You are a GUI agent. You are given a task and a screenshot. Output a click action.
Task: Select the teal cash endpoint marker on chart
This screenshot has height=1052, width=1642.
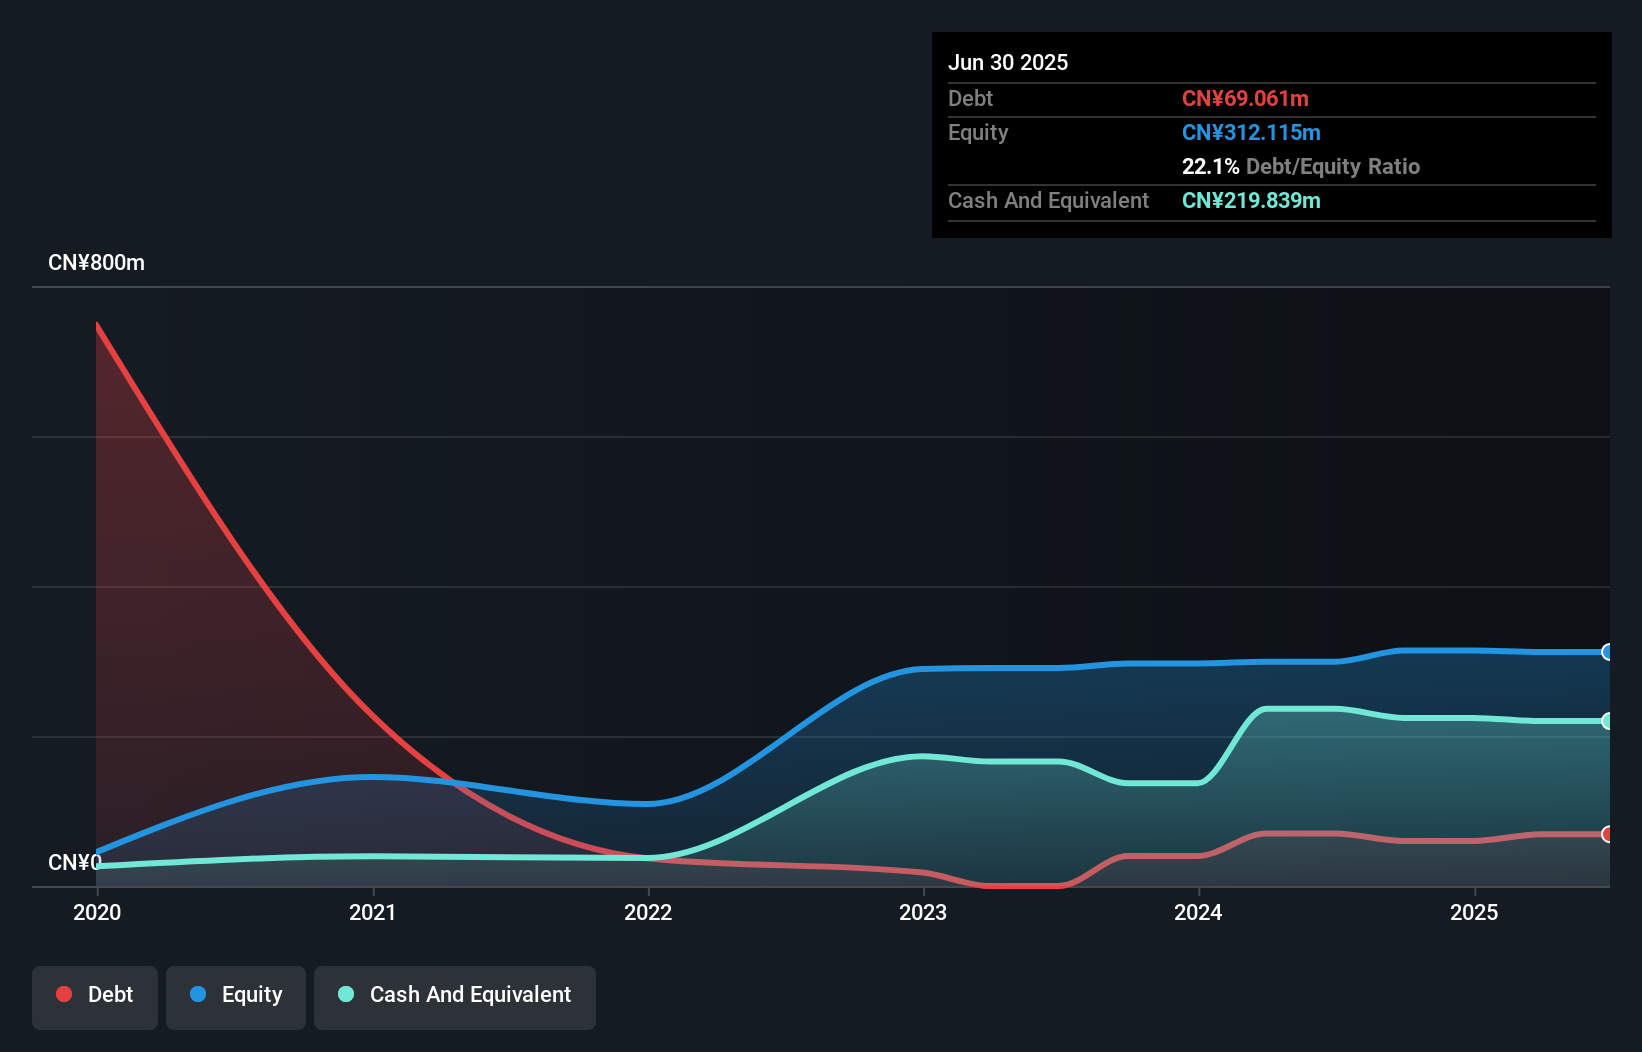coord(1608,721)
